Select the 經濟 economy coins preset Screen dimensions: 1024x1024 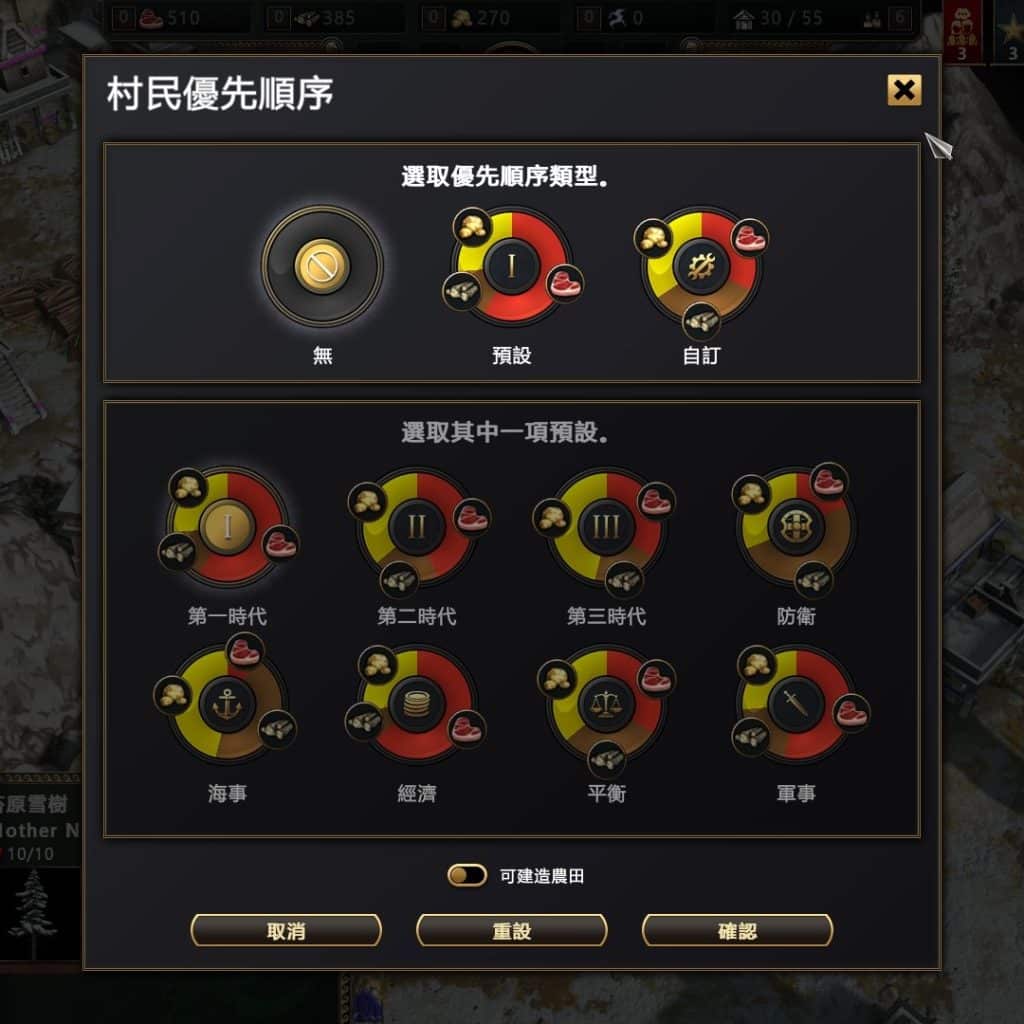point(417,704)
